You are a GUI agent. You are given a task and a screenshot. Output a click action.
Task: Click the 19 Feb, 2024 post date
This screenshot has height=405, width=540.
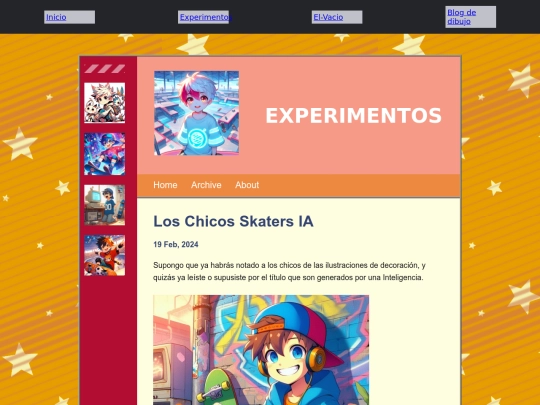click(176, 245)
